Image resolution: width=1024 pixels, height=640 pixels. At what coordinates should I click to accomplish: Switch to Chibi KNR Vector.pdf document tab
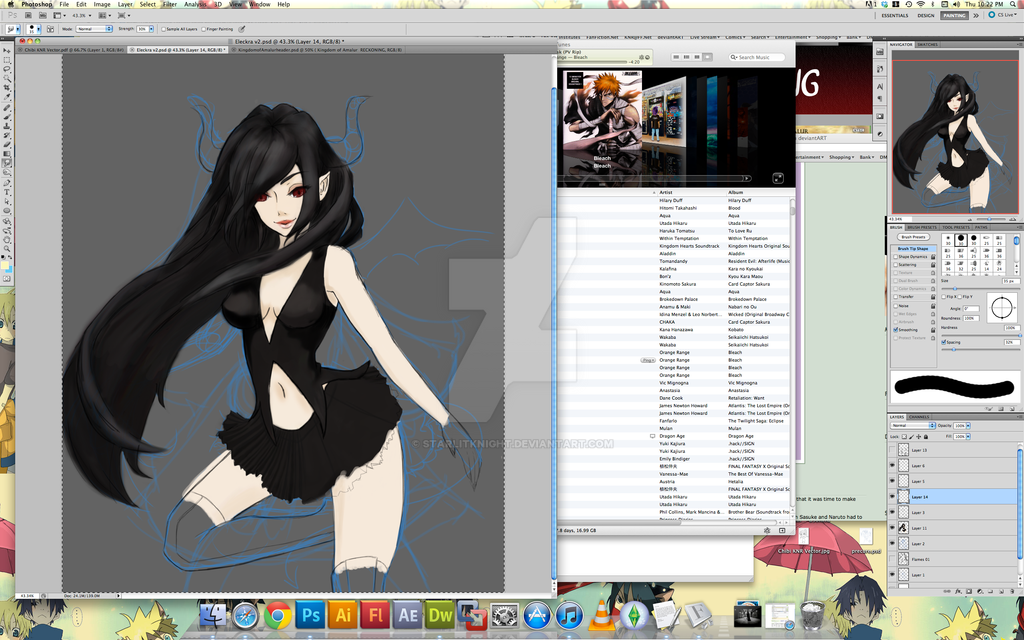pos(71,50)
